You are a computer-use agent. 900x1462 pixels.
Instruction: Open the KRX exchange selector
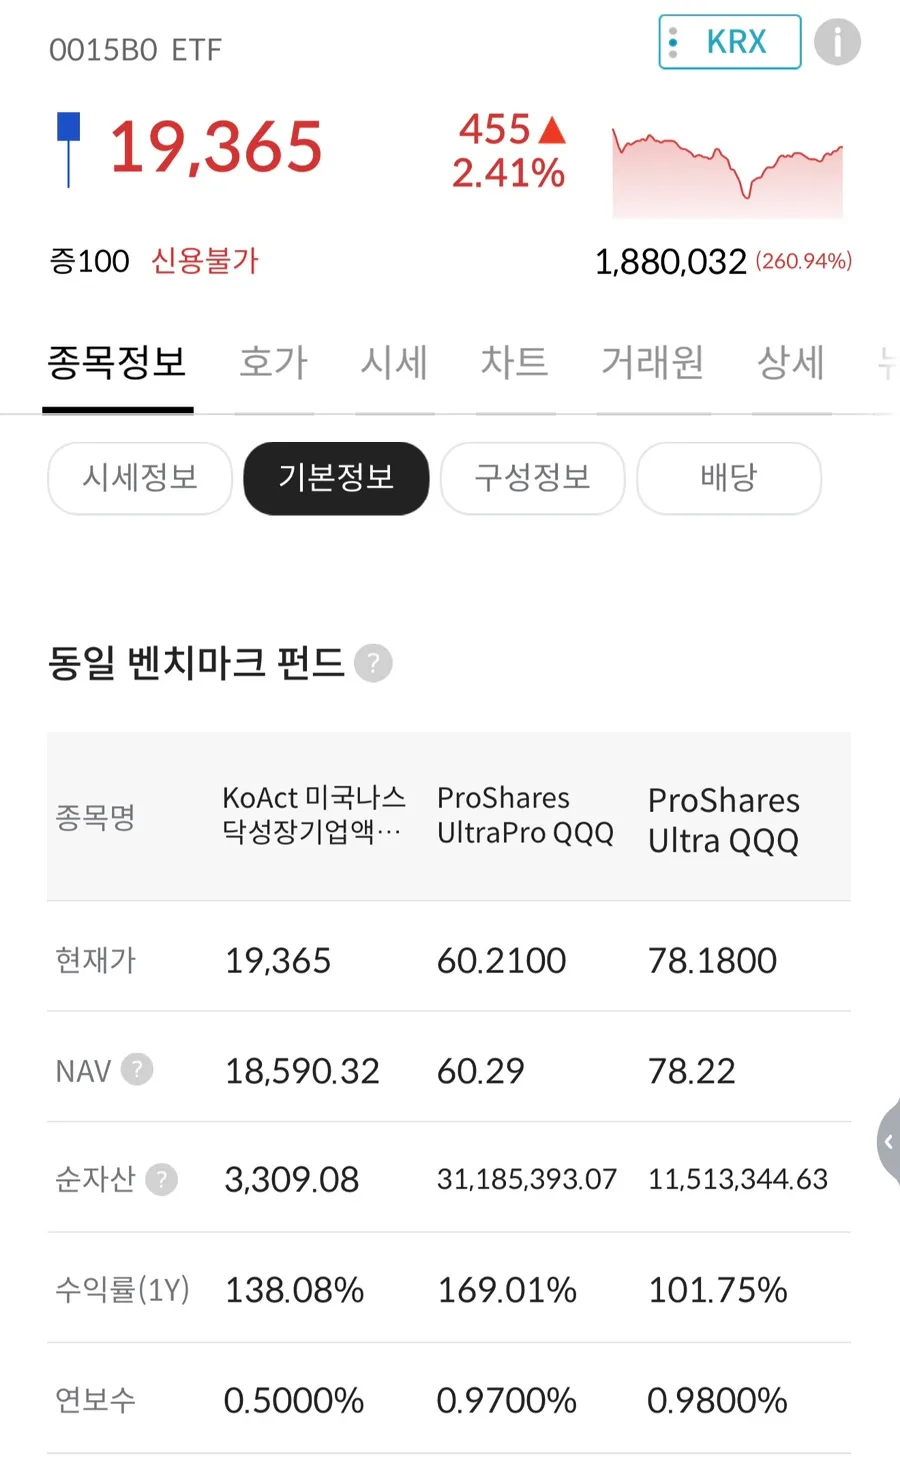click(x=730, y=42)
